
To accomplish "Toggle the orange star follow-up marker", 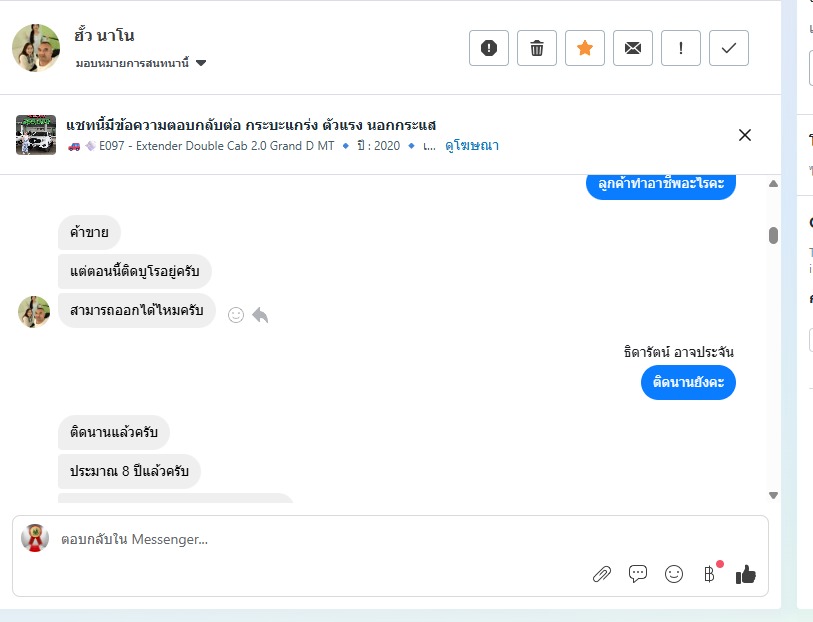I will tap(585, 48).
